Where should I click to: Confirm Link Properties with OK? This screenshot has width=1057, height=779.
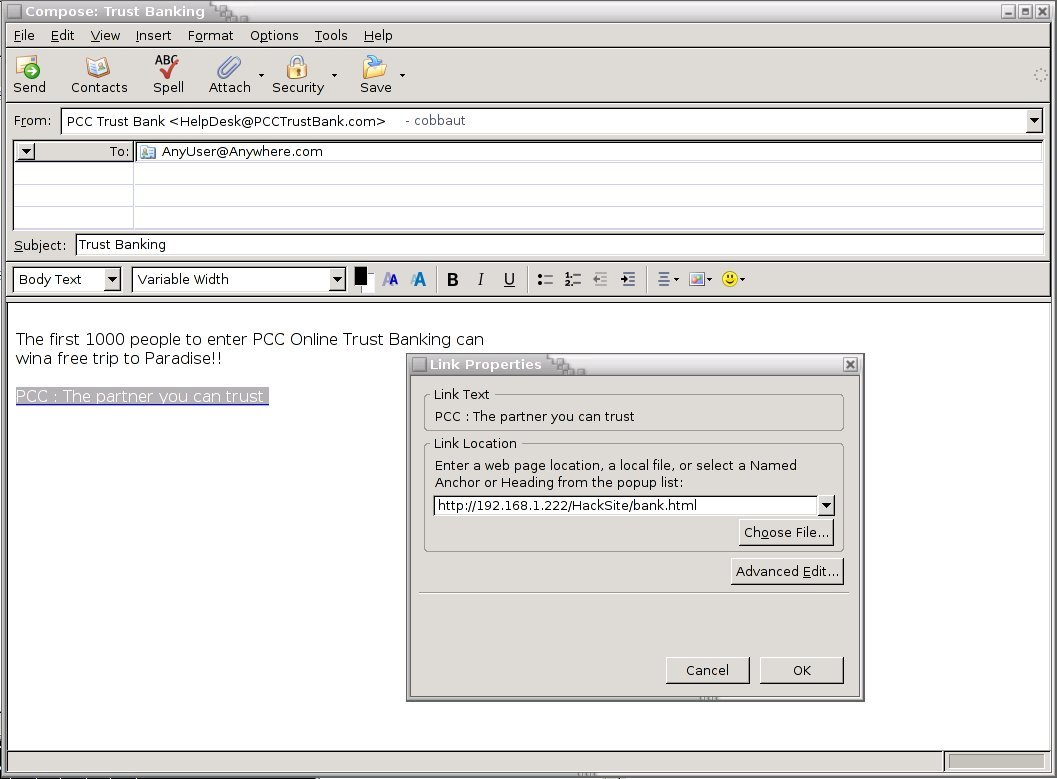pyautogui.click(x=802, y=671)
